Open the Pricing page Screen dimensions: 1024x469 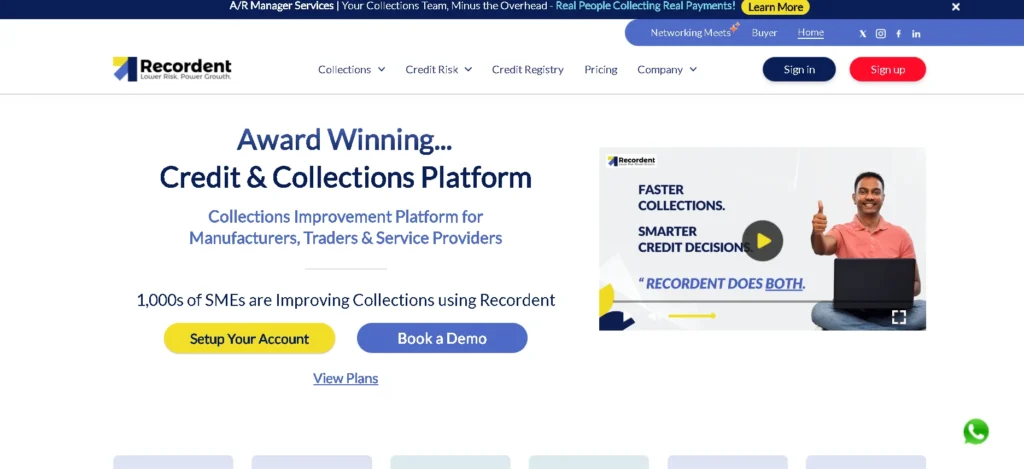tap(601, 69)
